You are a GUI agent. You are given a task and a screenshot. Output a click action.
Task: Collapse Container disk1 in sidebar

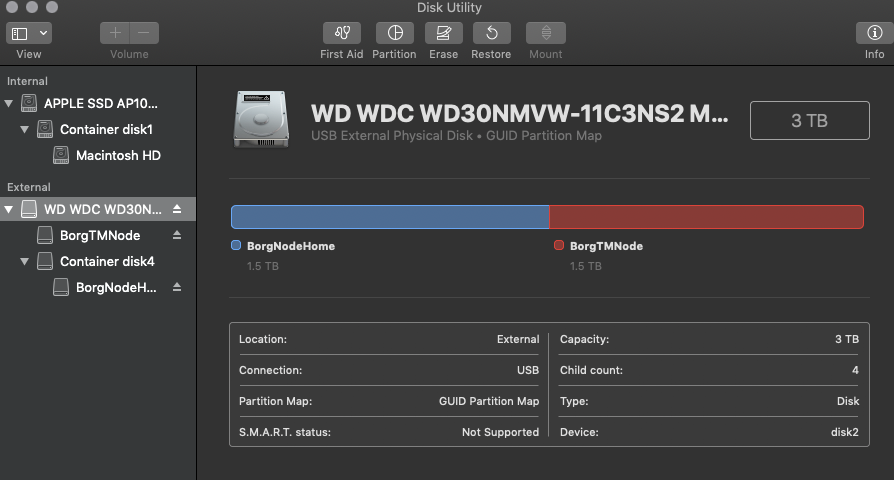(25, 129)
